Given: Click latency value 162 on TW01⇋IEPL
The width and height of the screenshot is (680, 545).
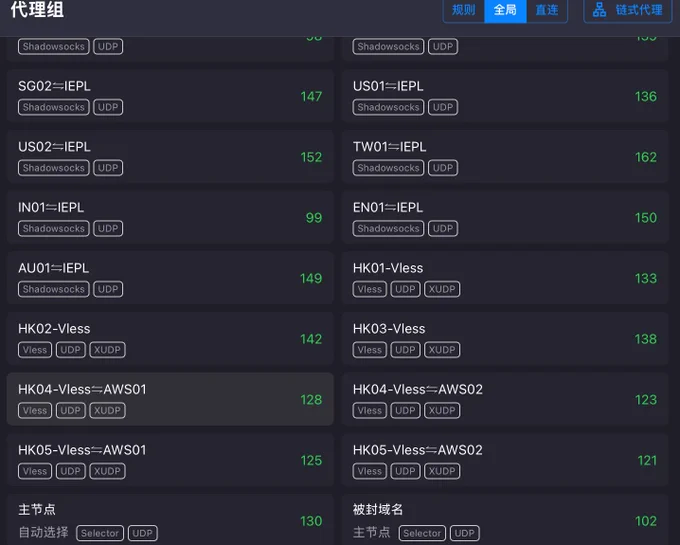Looking at the screenshot, I should pyautogui.click(x=646, y=157).
